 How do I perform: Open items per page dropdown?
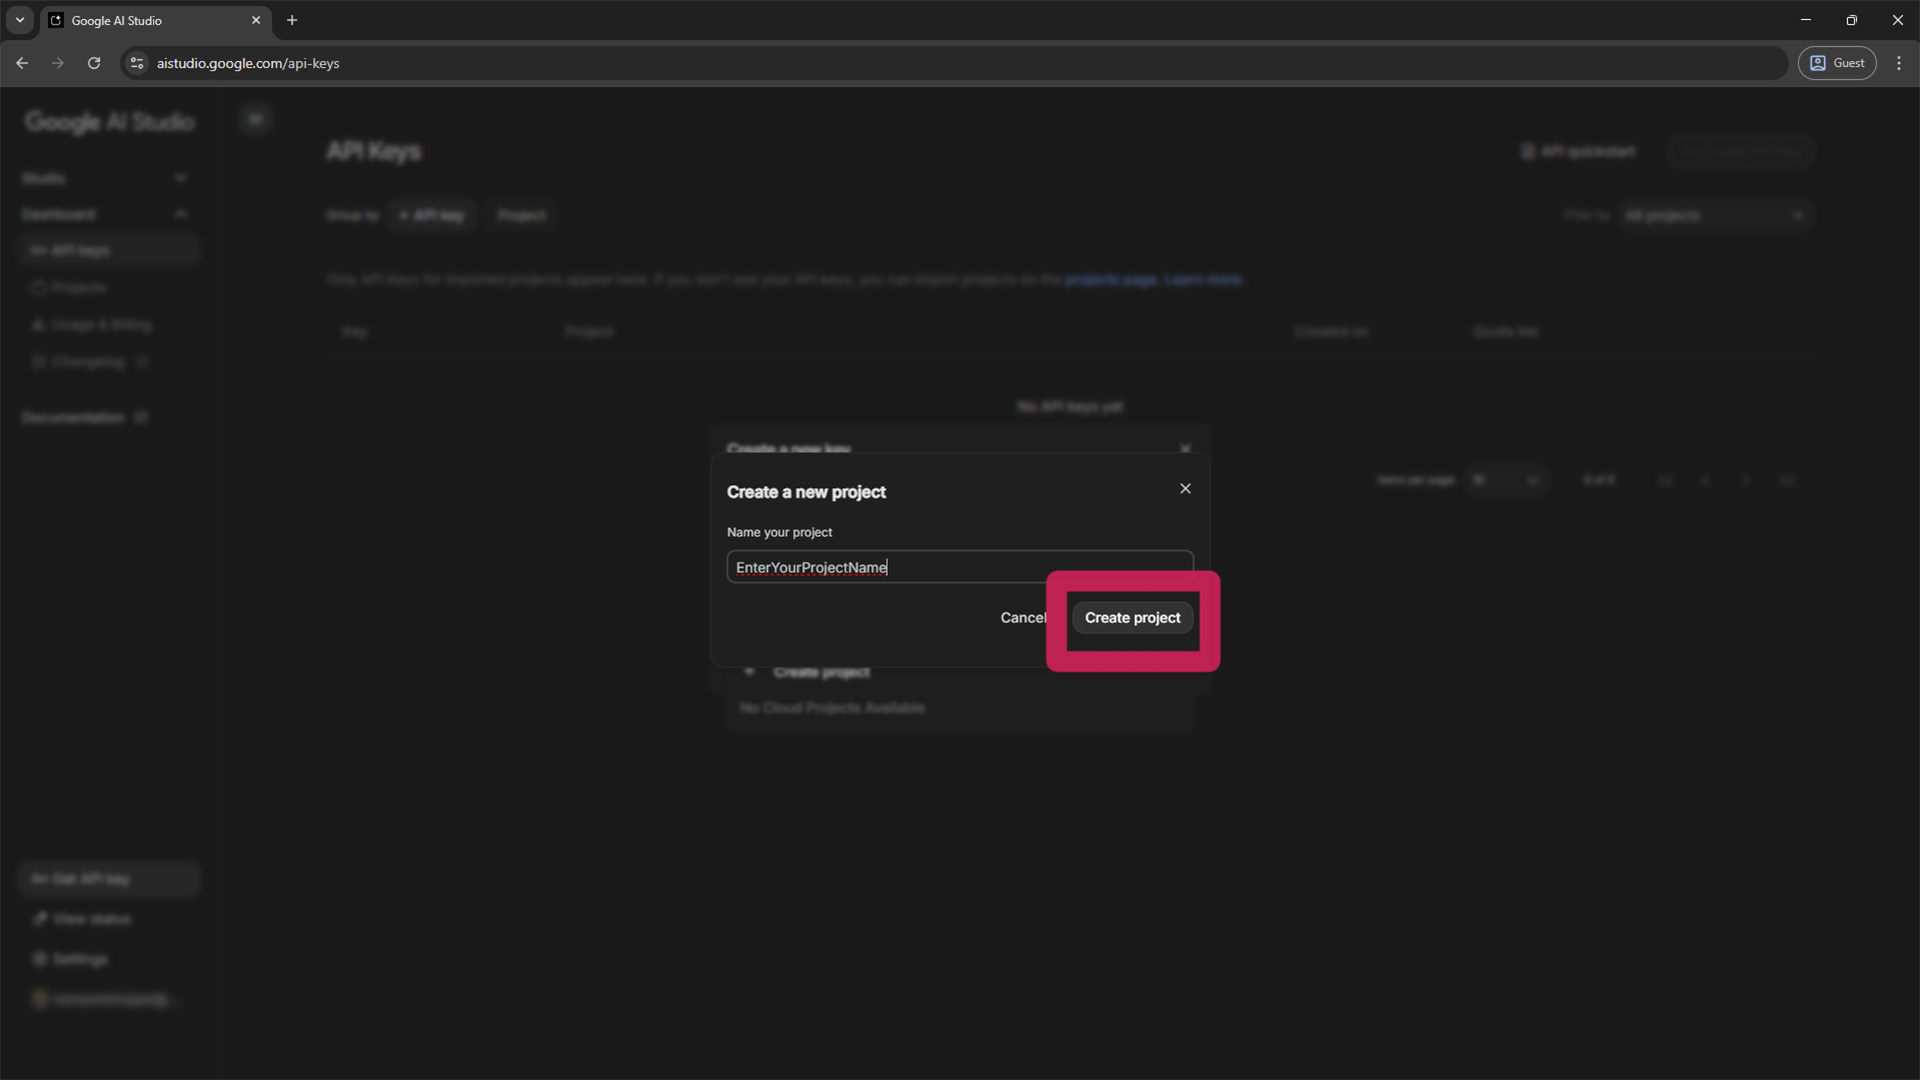click(x=1506, y=481)
